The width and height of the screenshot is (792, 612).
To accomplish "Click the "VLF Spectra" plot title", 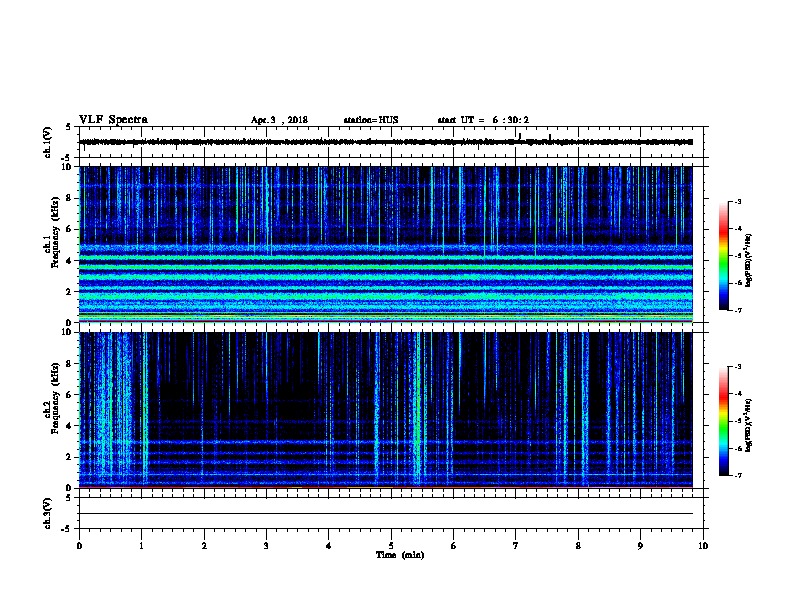I will click(113, 120).
